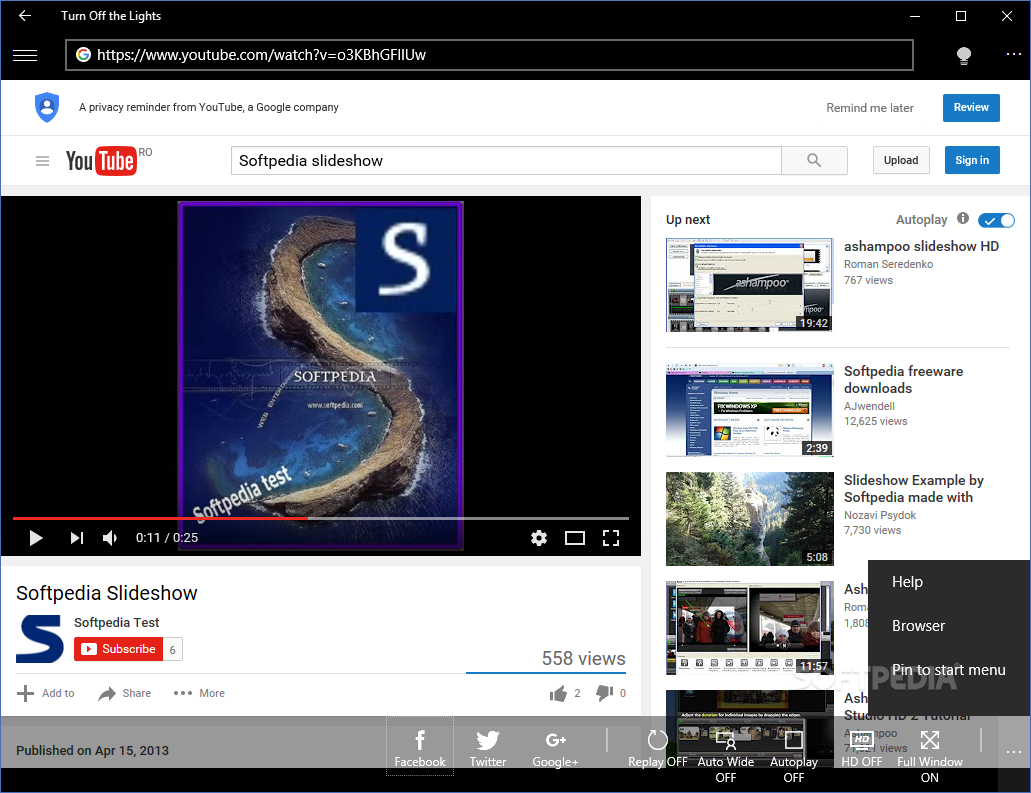This screenshot has width=1031, height=793.
Task: Skip to next video
Action: tap(77, 539)
